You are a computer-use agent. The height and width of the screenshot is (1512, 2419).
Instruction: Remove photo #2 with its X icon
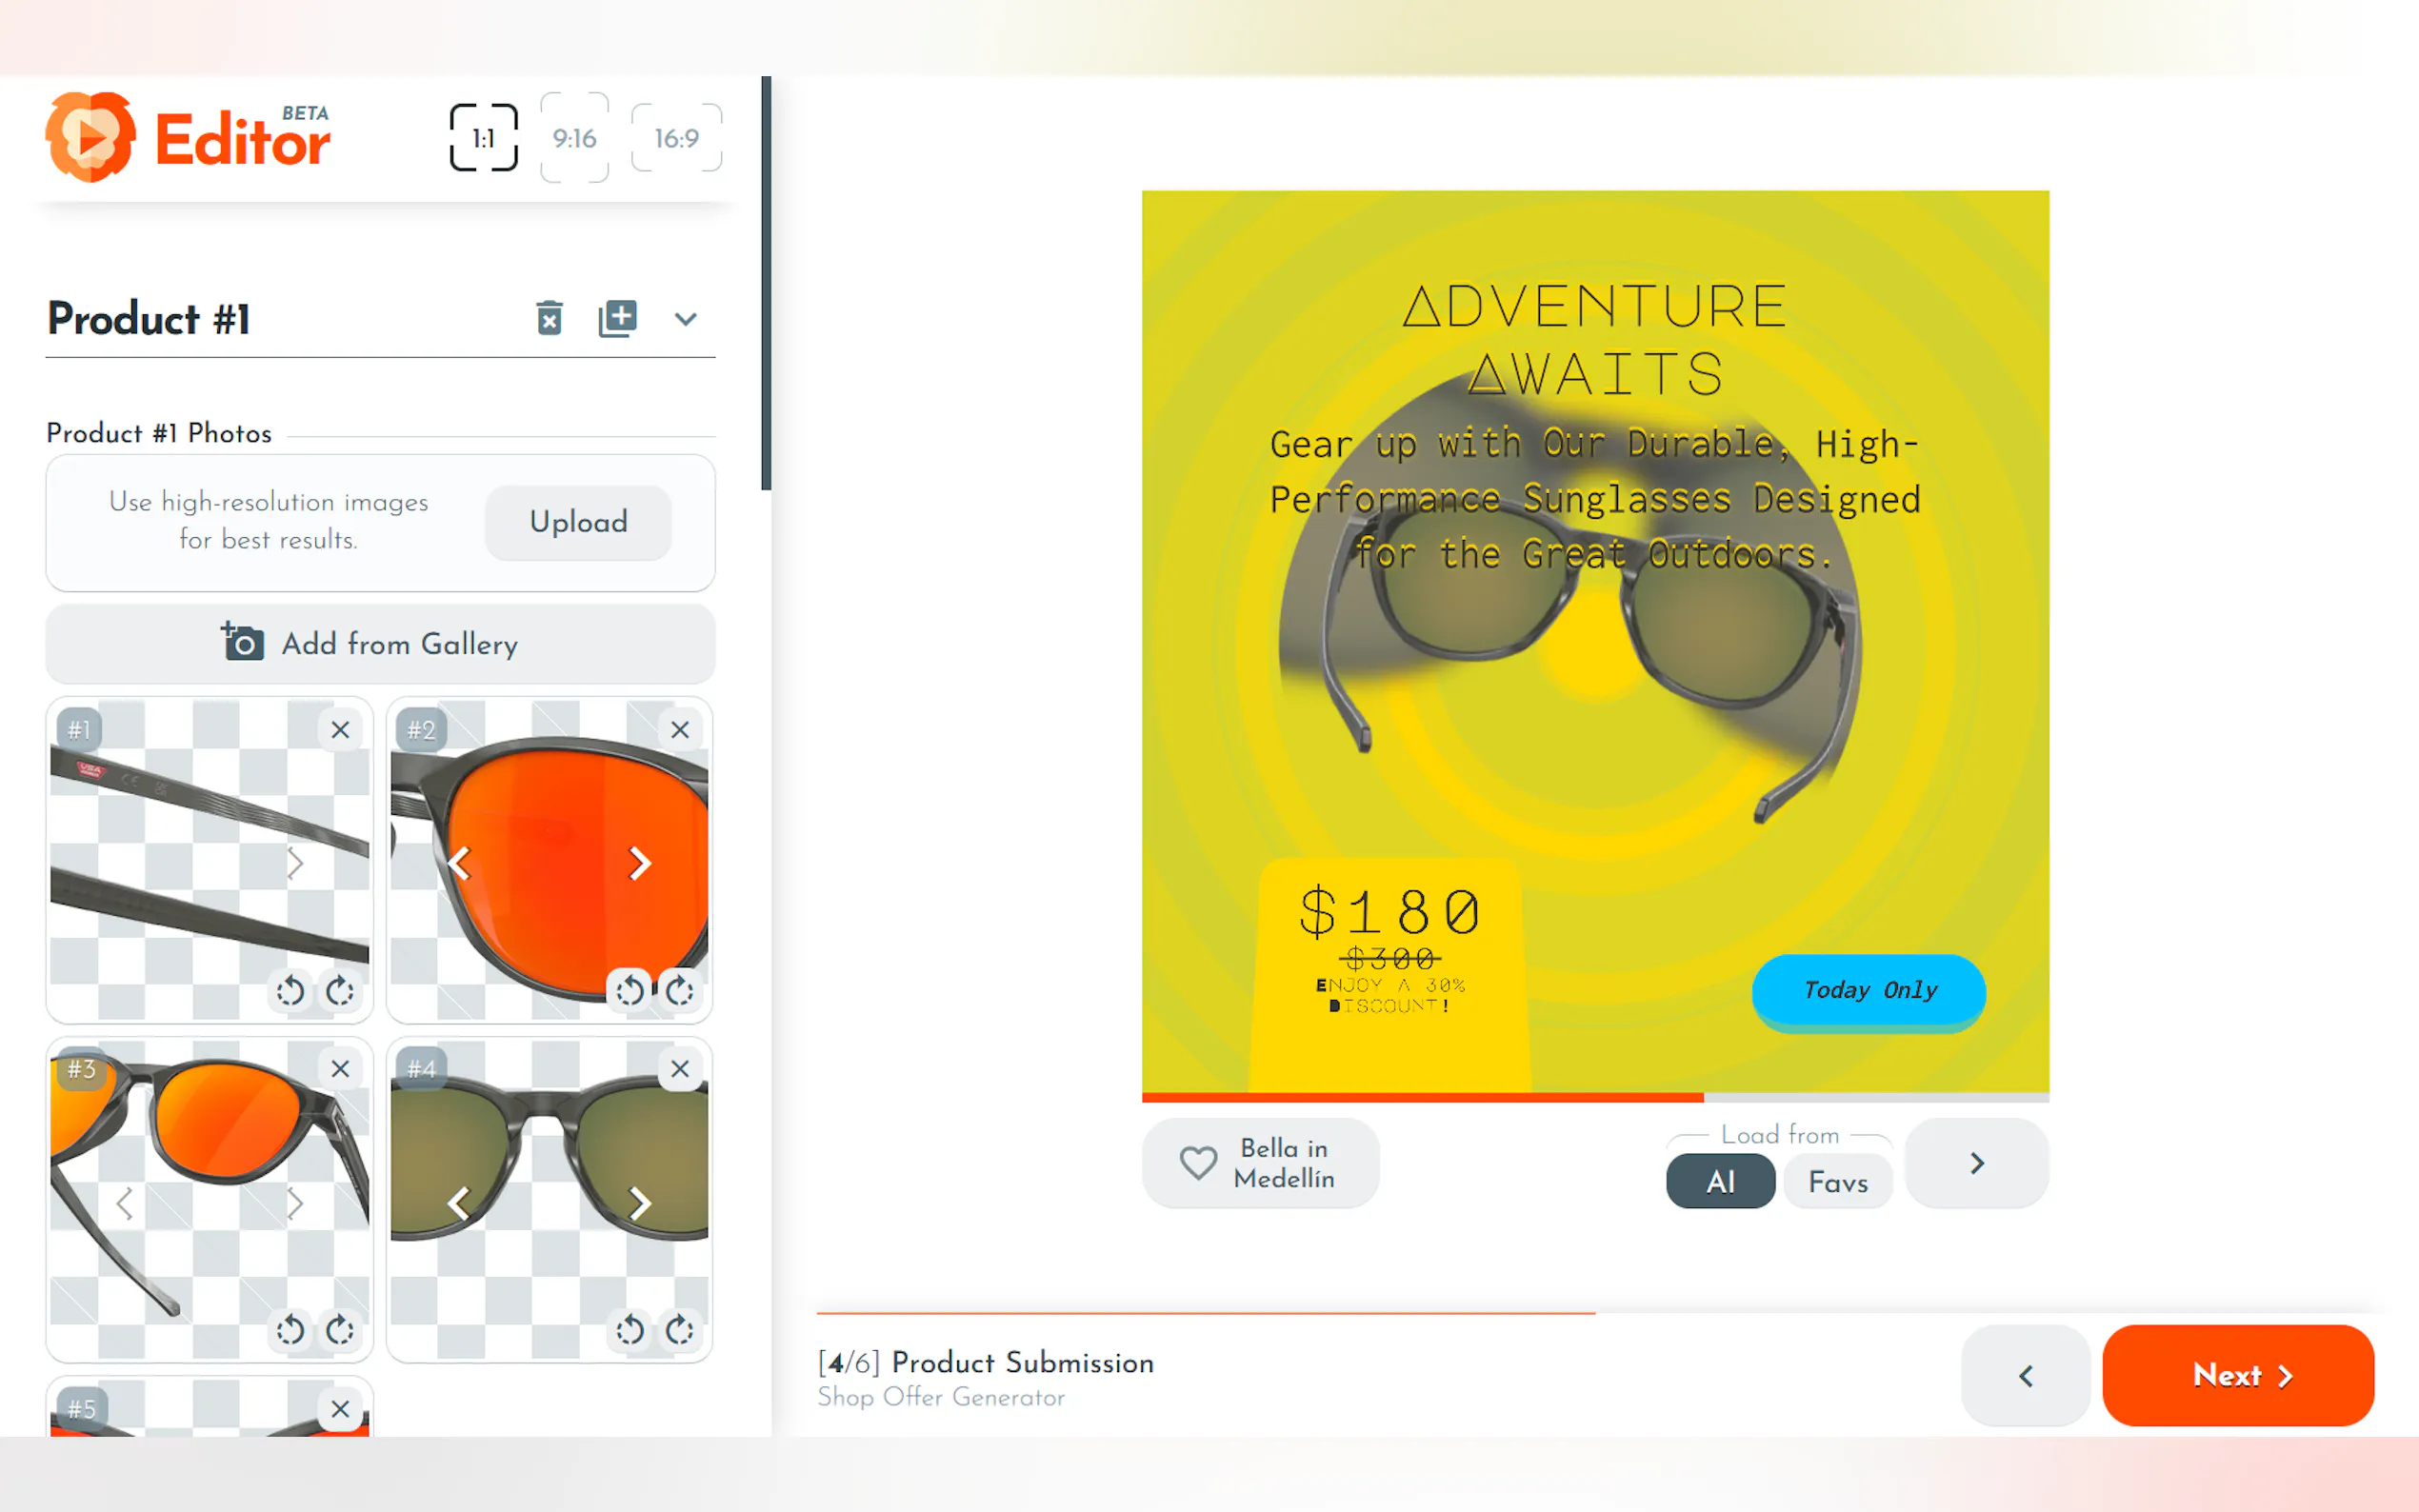[x=680, y=730]
